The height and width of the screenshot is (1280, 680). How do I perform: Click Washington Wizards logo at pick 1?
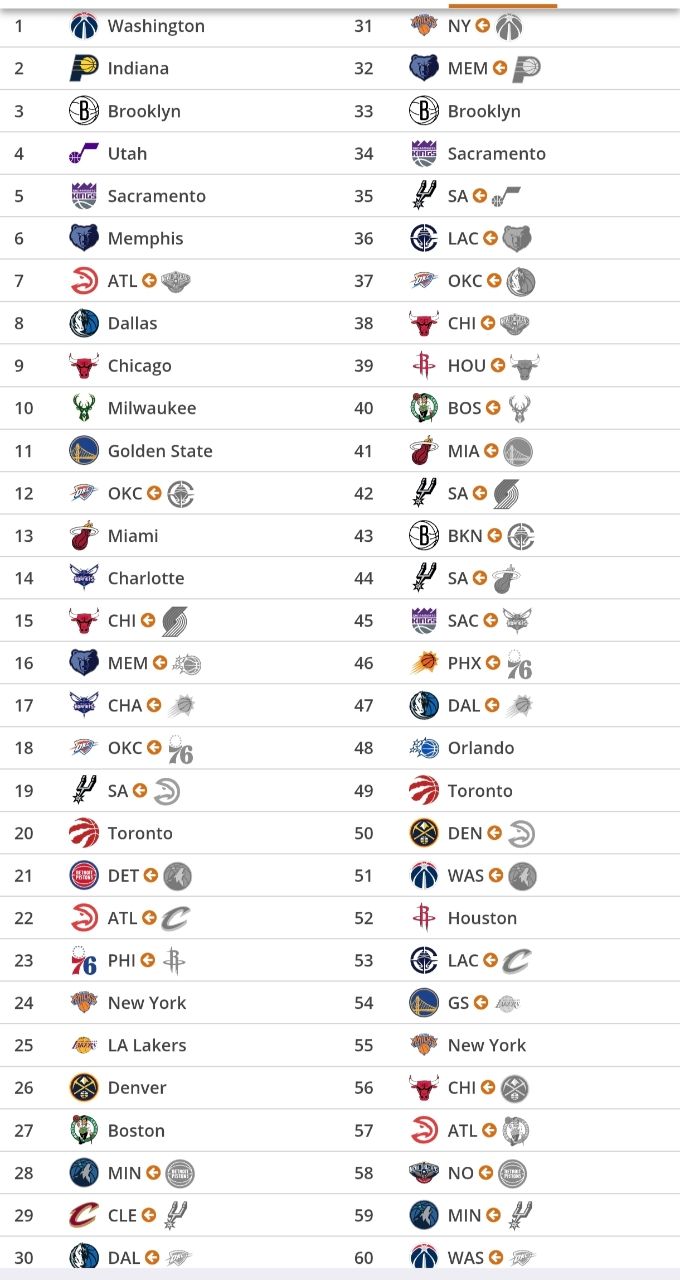[x=84, y=26]
